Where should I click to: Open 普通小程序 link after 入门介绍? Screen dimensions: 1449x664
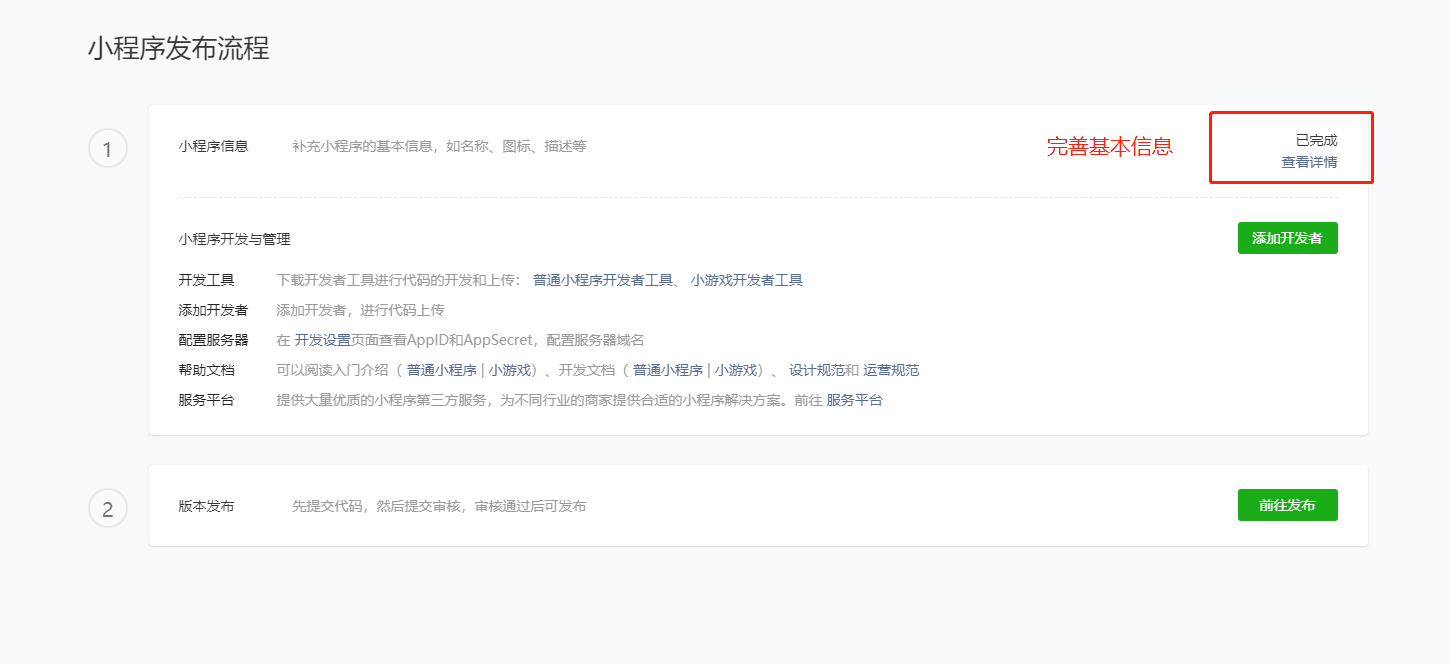(441, 370)
